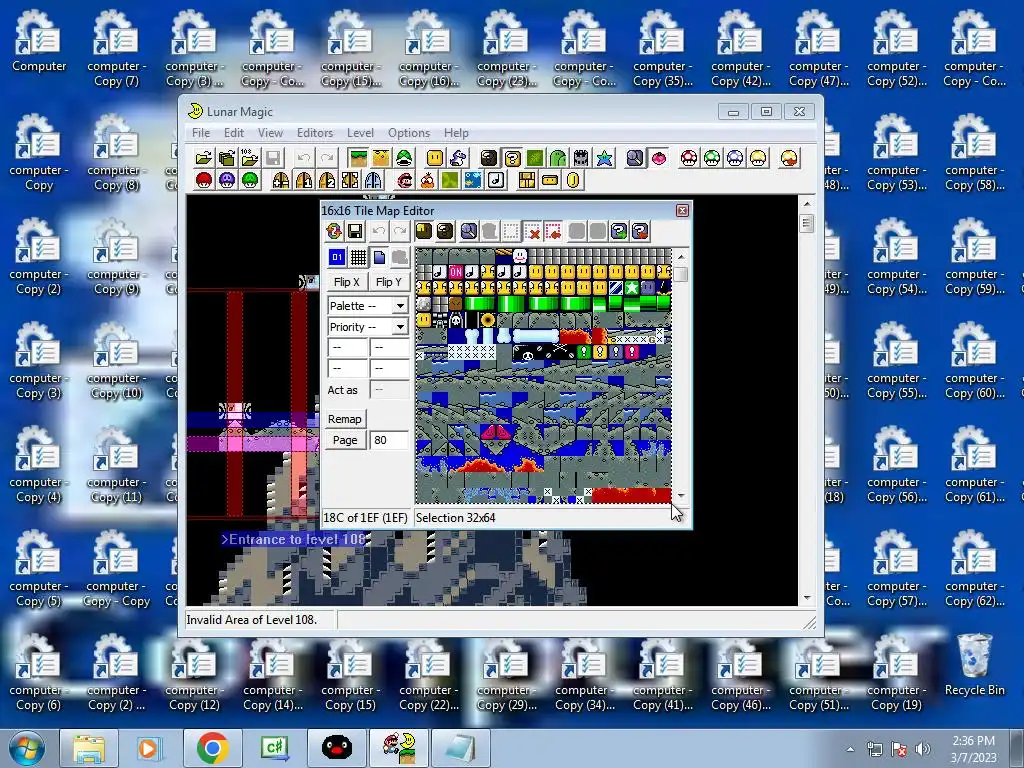1024x768 pixels.
Task: Click 'Invalid Area of Level 108.' status text
Action: pos(251,620)
